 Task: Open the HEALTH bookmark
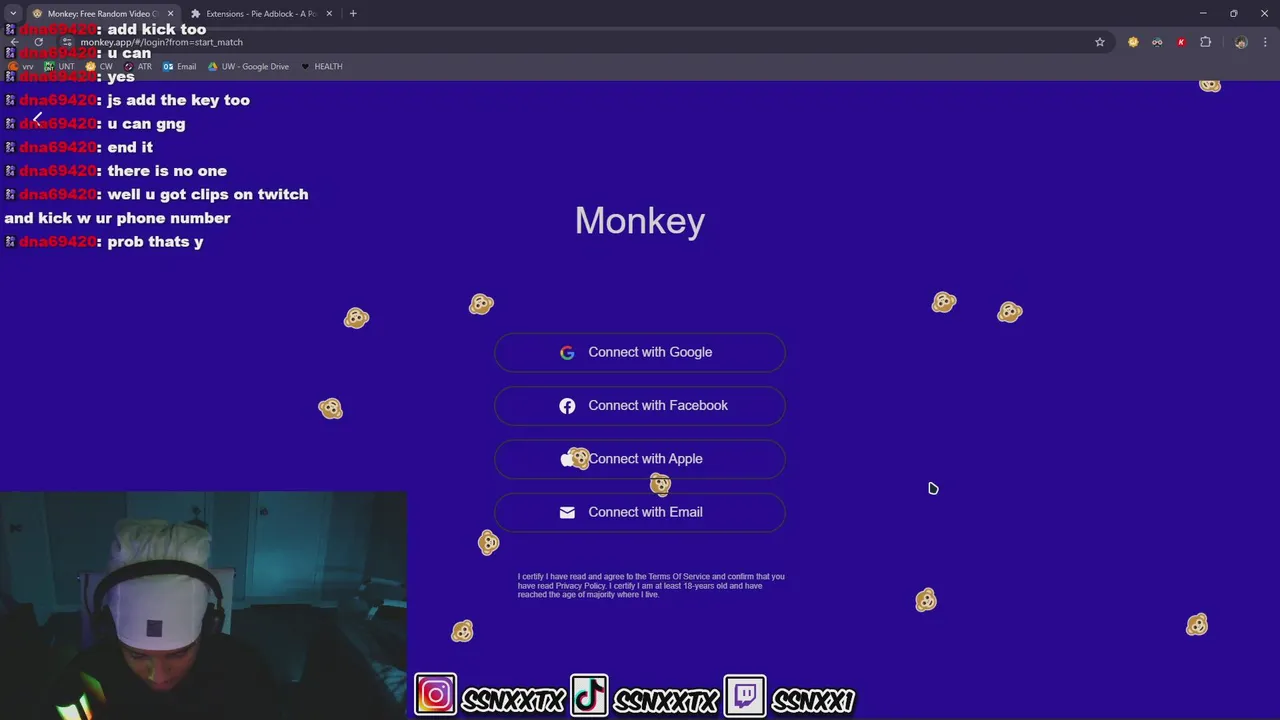tap(321, 67)
